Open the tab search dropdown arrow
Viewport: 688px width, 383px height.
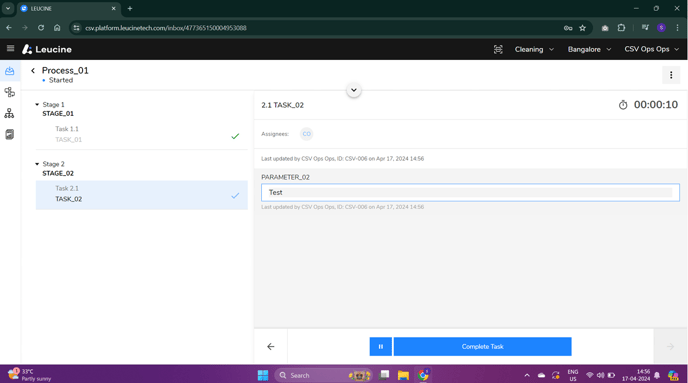pos(8,8)
